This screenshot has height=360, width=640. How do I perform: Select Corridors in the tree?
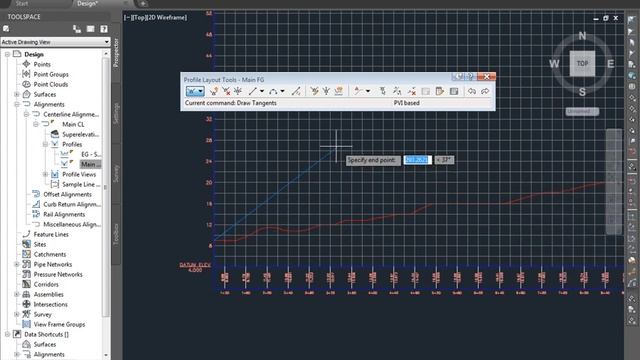[46, 284]
